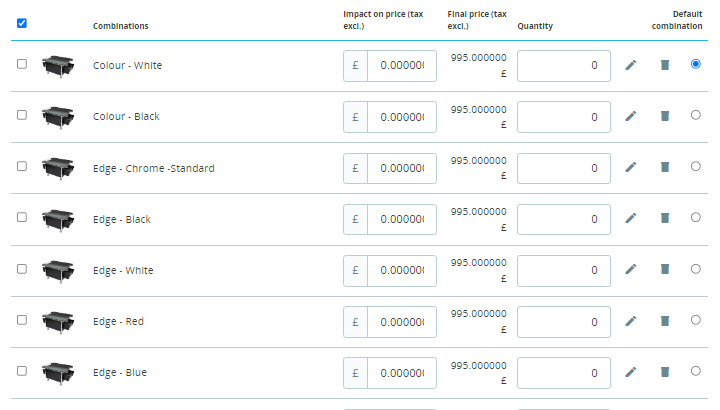The image size is (720, 410).
Task: Click the Colour - White product thumbnail
Action: 59,66
